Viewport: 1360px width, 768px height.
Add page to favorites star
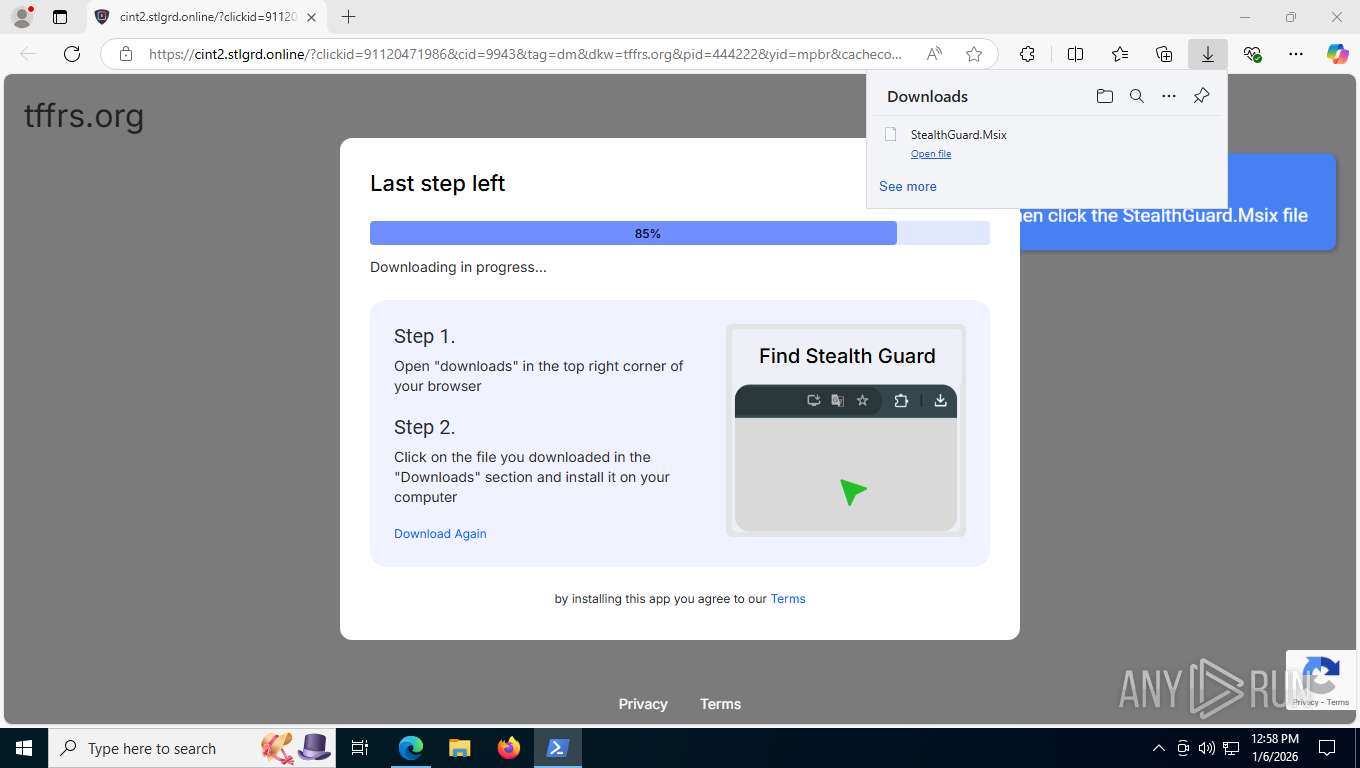(974, 54)
